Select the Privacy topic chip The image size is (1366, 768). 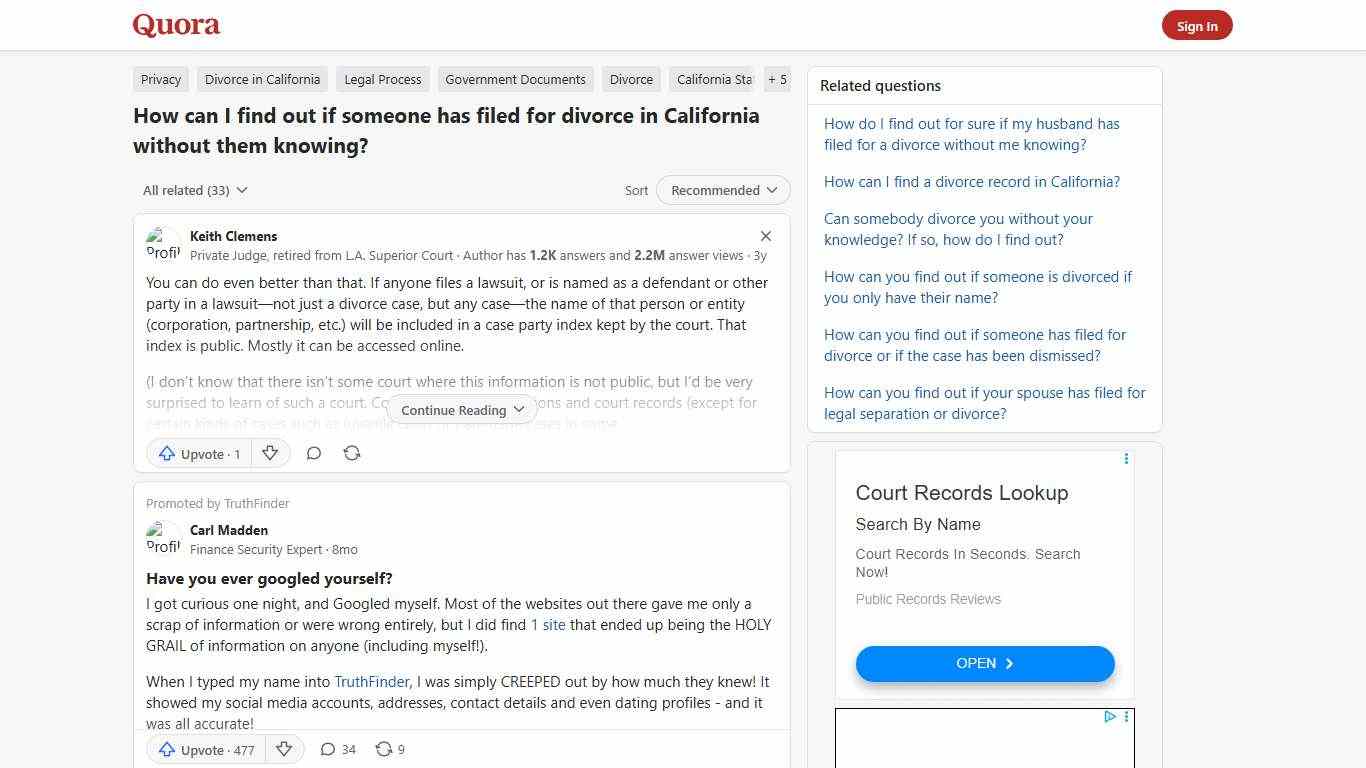[160, 79]
